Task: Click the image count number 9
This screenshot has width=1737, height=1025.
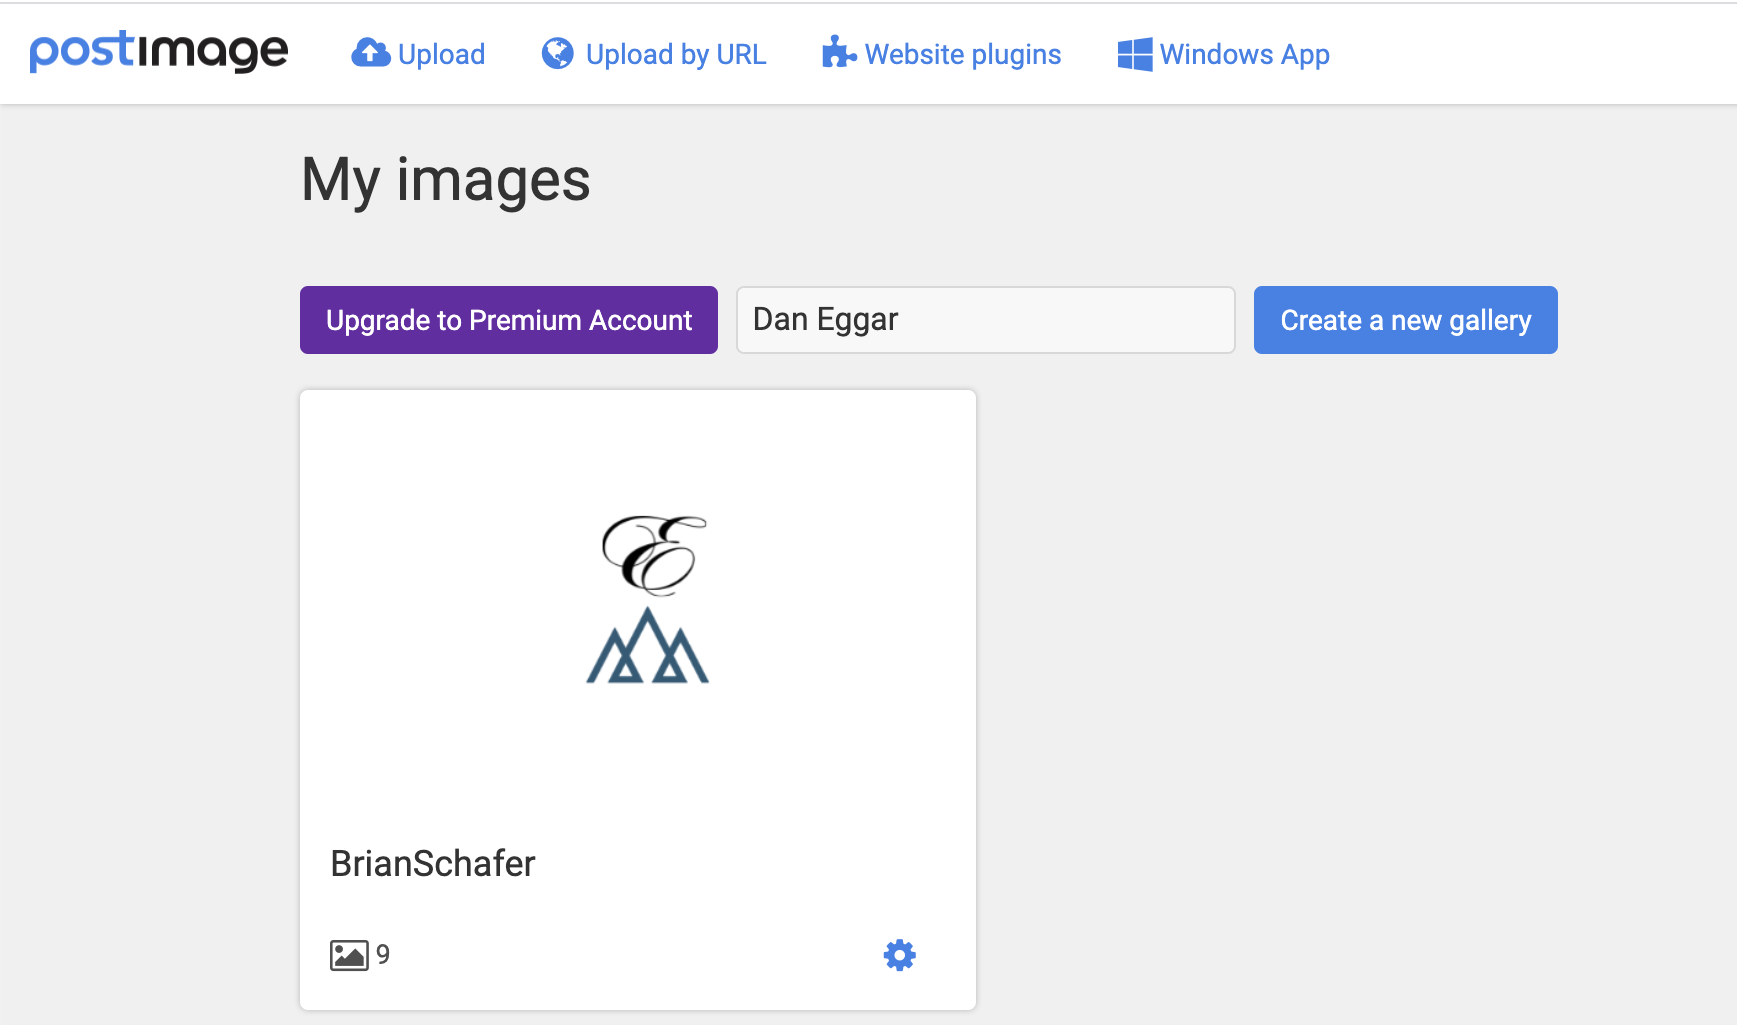Action: [383, 955]
